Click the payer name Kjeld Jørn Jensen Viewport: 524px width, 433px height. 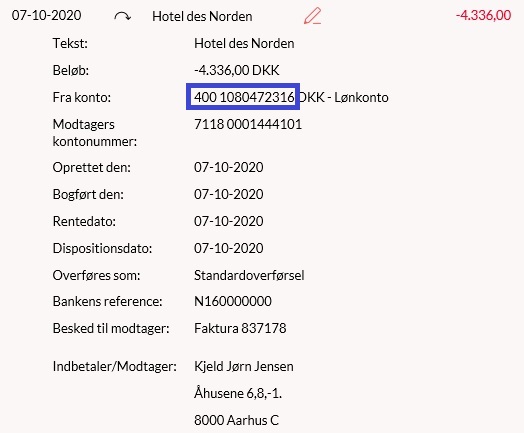(244, 367)
